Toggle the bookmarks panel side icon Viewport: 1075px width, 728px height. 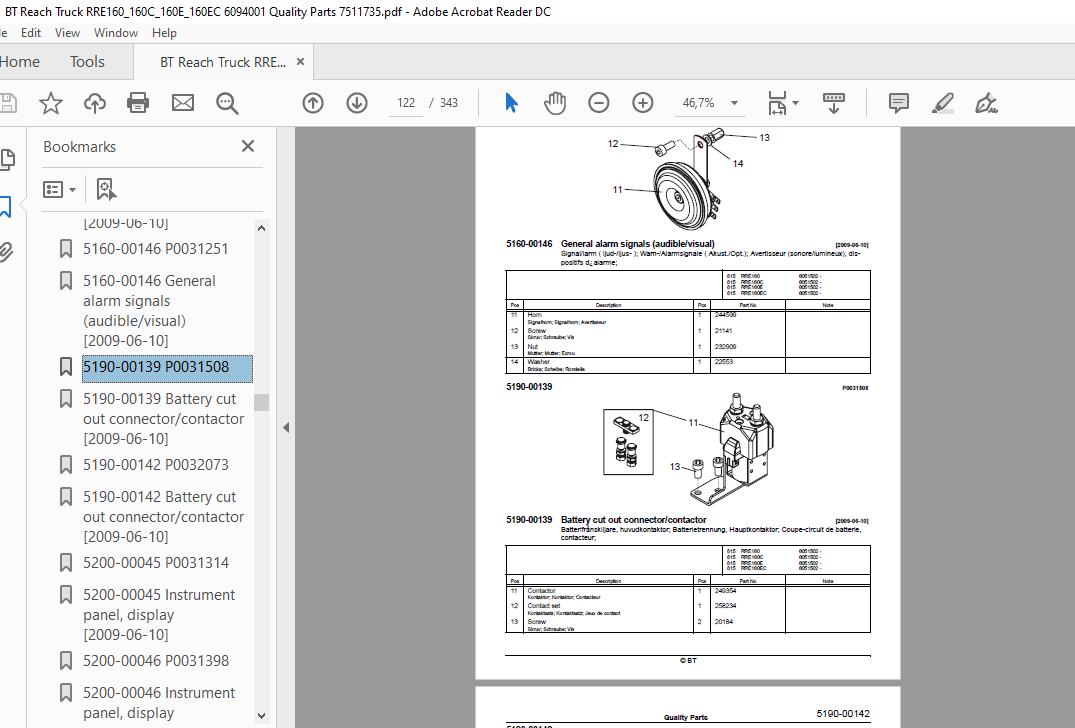(x=5, y=206)
